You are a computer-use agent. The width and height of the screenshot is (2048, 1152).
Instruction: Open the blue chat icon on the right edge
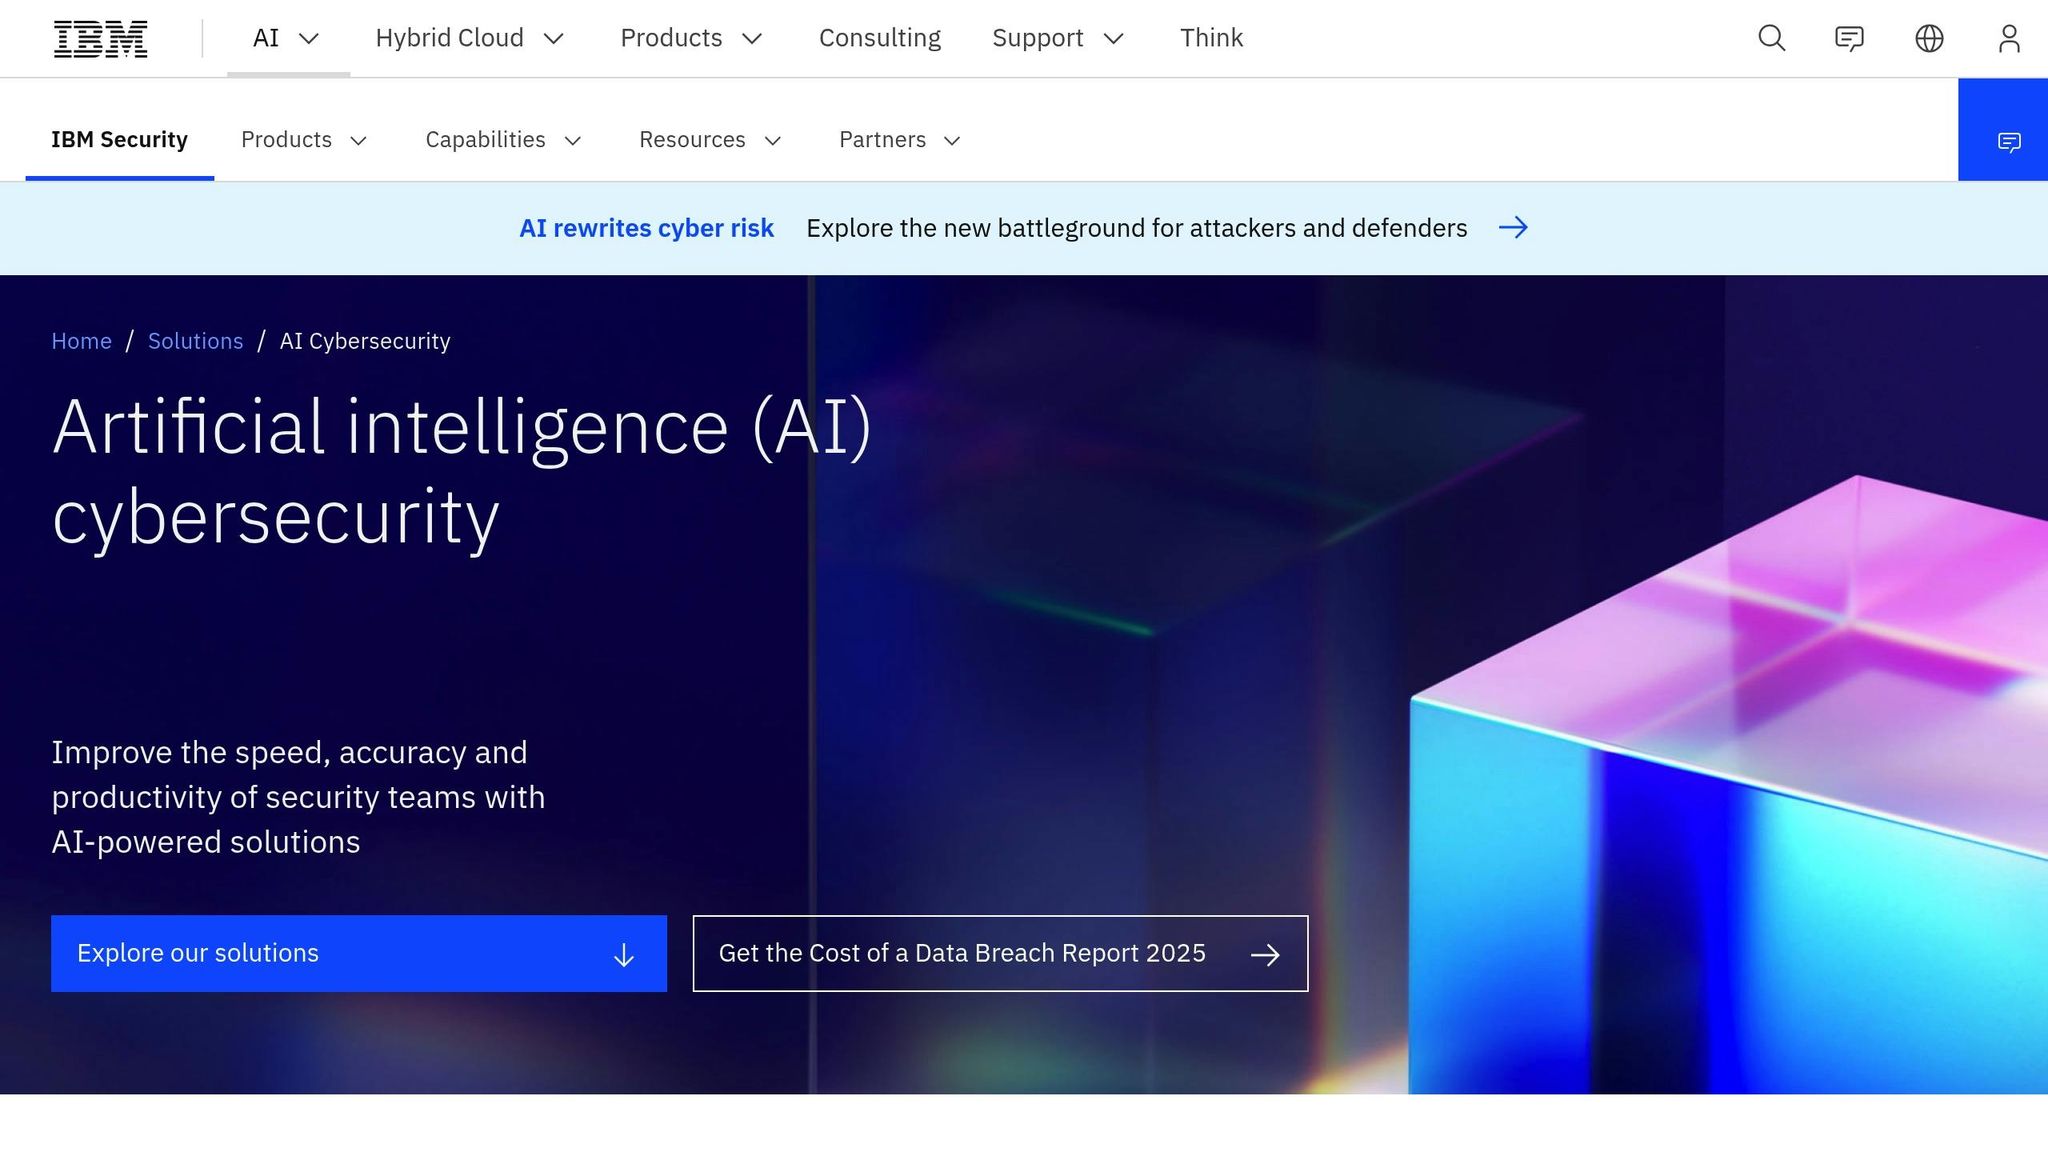[x=2009, y=141]
